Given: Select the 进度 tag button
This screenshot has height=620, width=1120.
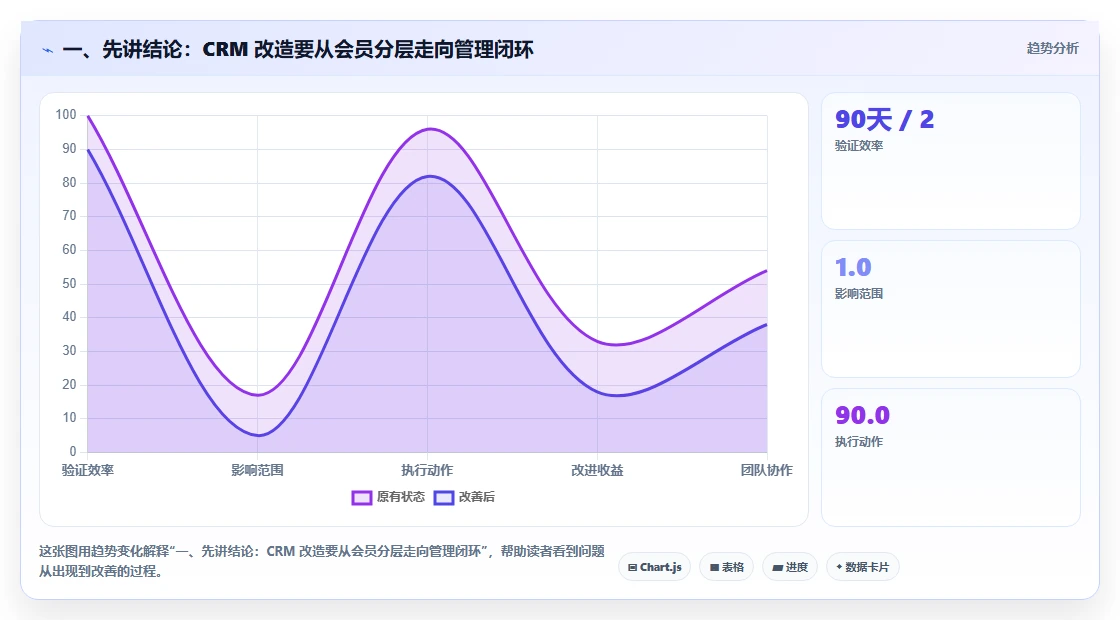Looking at the screenshot, I should tap(790, 567).
